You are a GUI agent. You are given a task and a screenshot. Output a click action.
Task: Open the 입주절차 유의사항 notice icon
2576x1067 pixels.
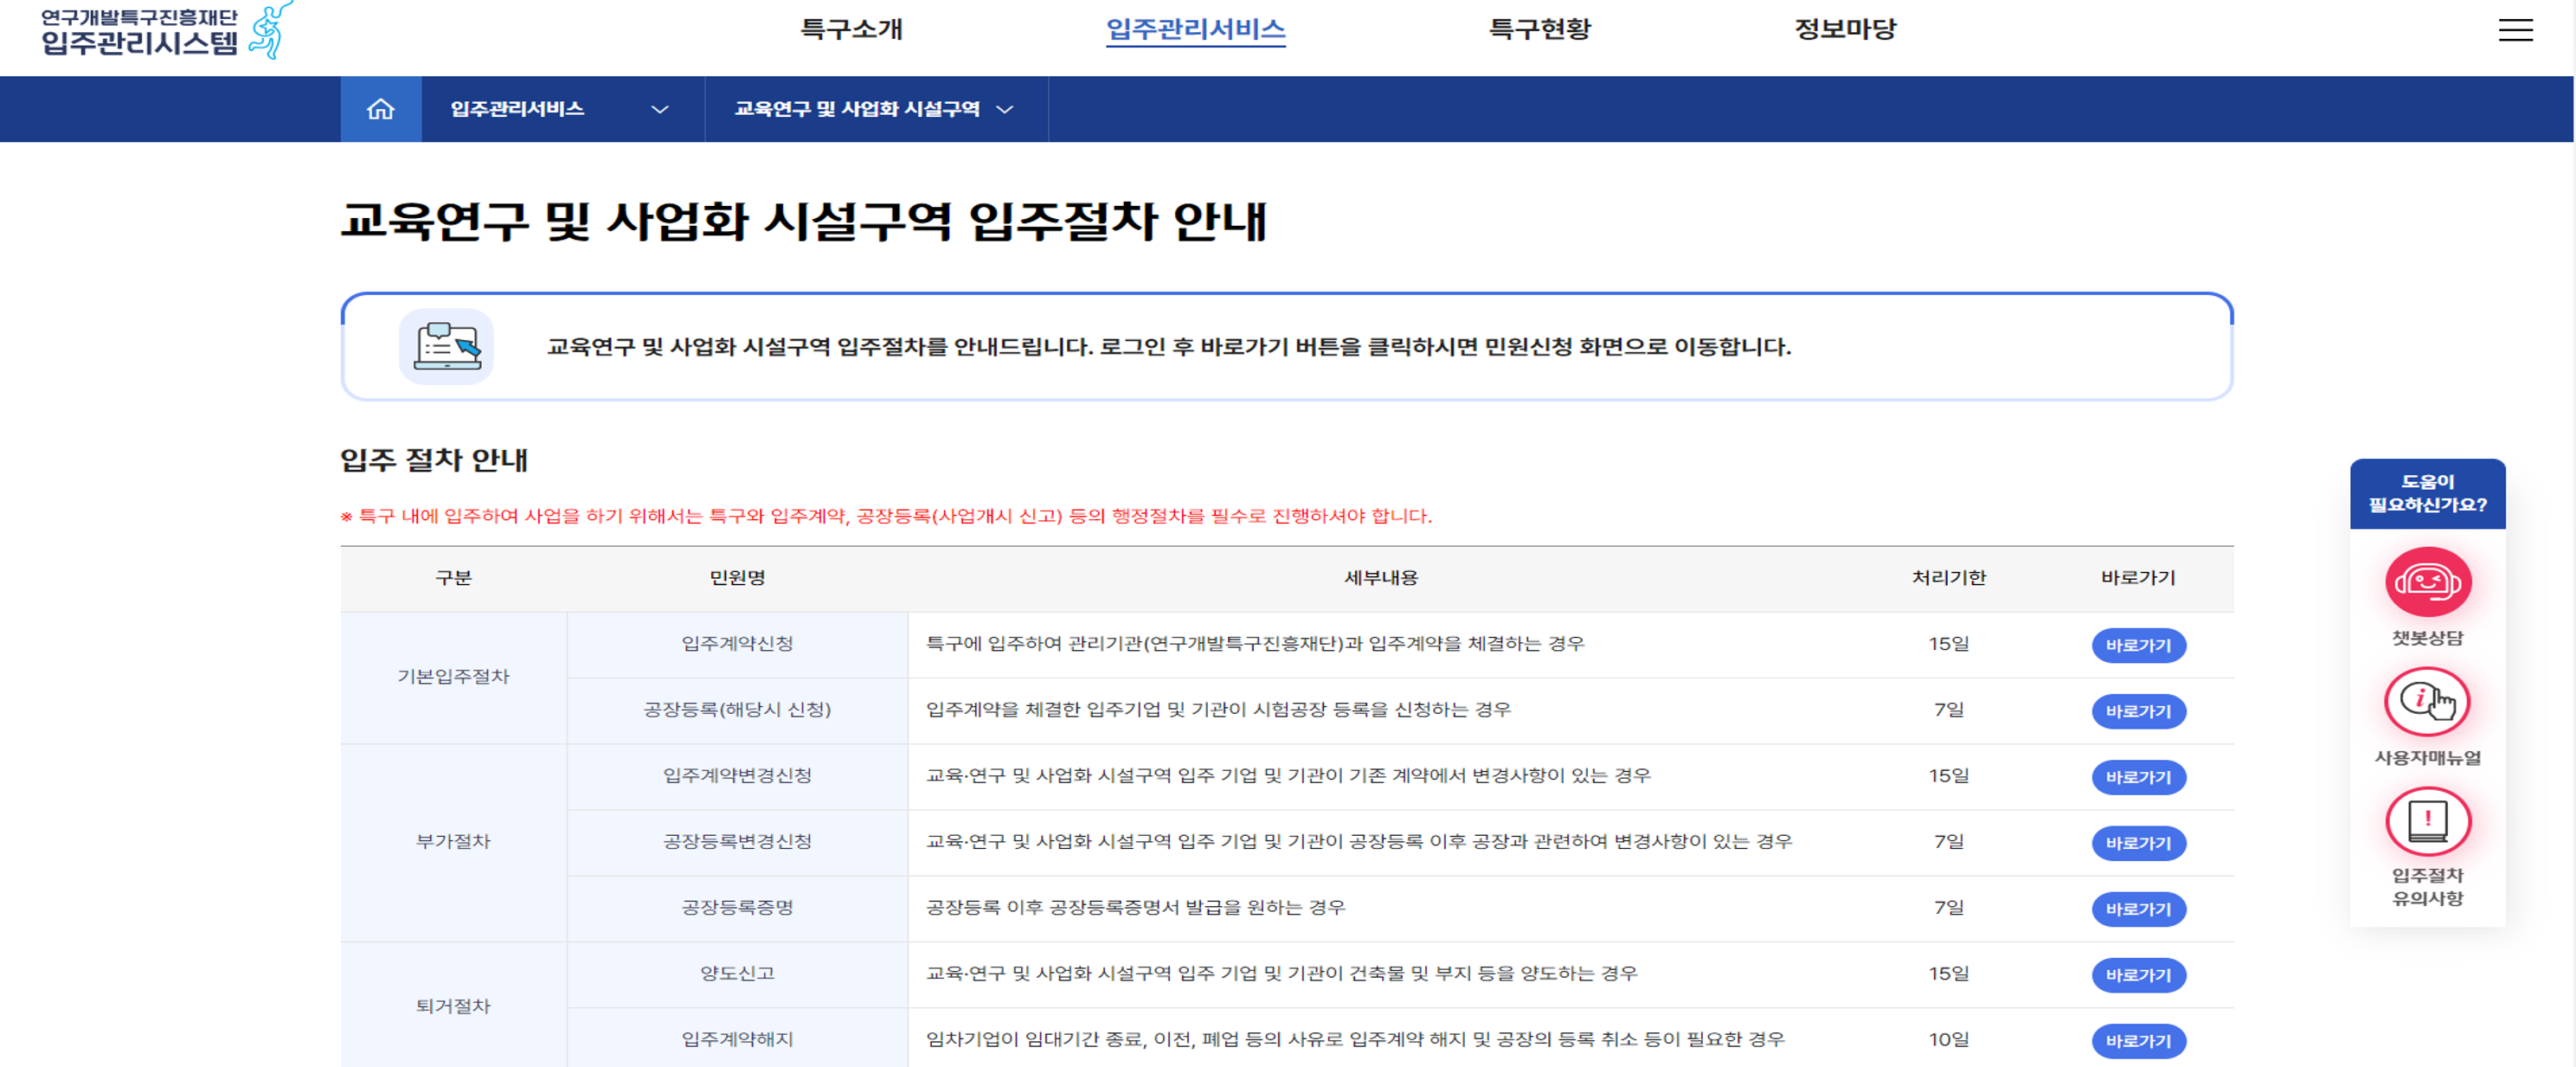click(x=2427, y=822)
